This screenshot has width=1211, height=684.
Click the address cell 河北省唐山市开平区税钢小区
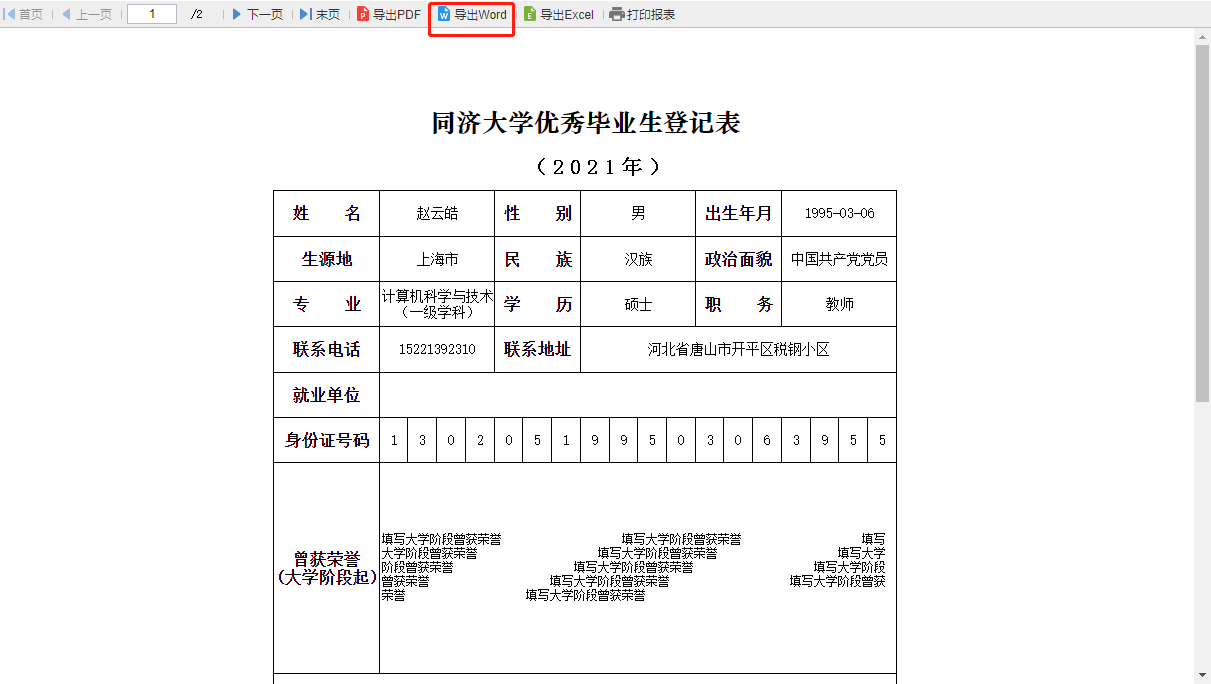click(x=738, y=350)
